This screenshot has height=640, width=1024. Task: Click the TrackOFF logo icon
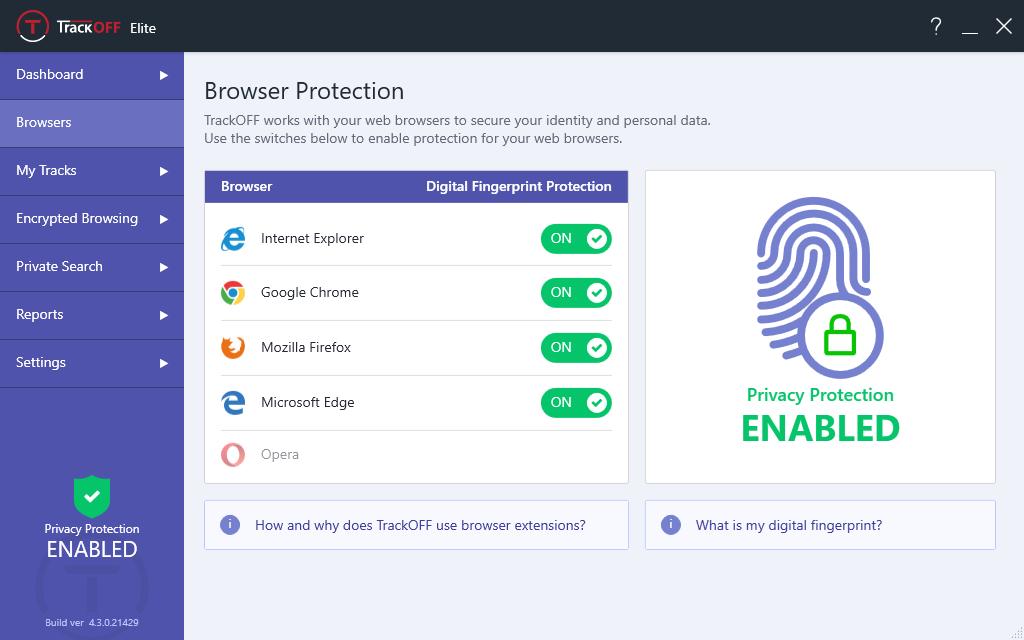tap(33, 27)
